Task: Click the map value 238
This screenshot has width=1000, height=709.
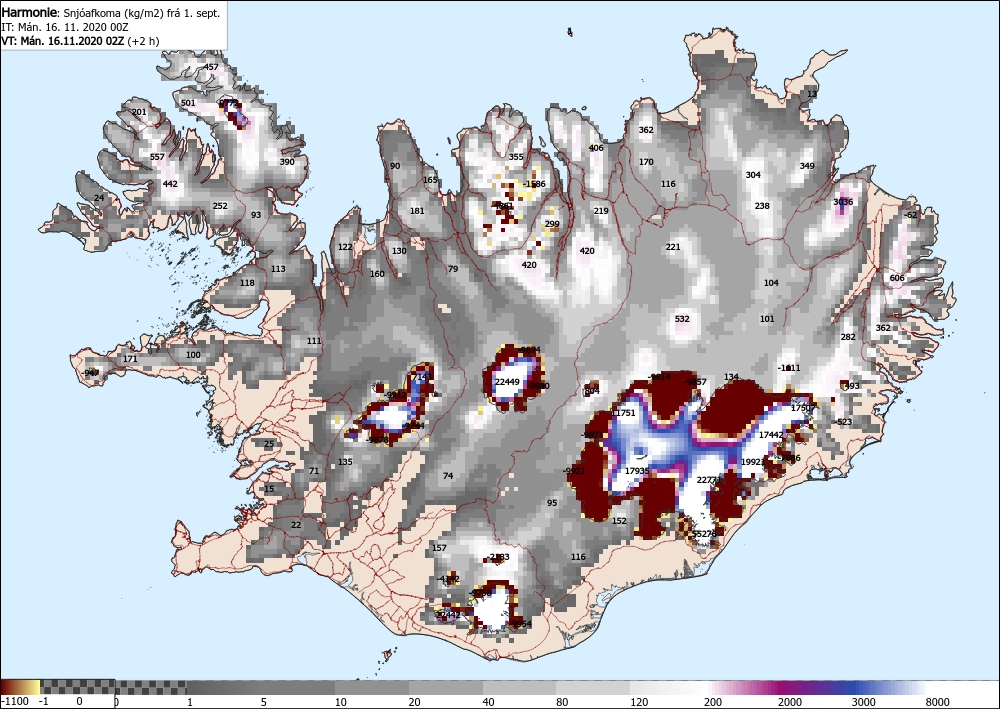Action: tap(762, 205)
